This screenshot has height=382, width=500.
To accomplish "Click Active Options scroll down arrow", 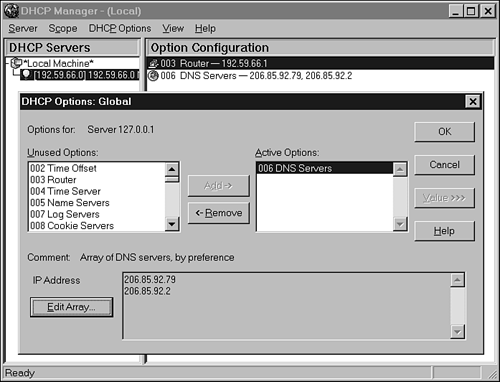I will point(400,224).
